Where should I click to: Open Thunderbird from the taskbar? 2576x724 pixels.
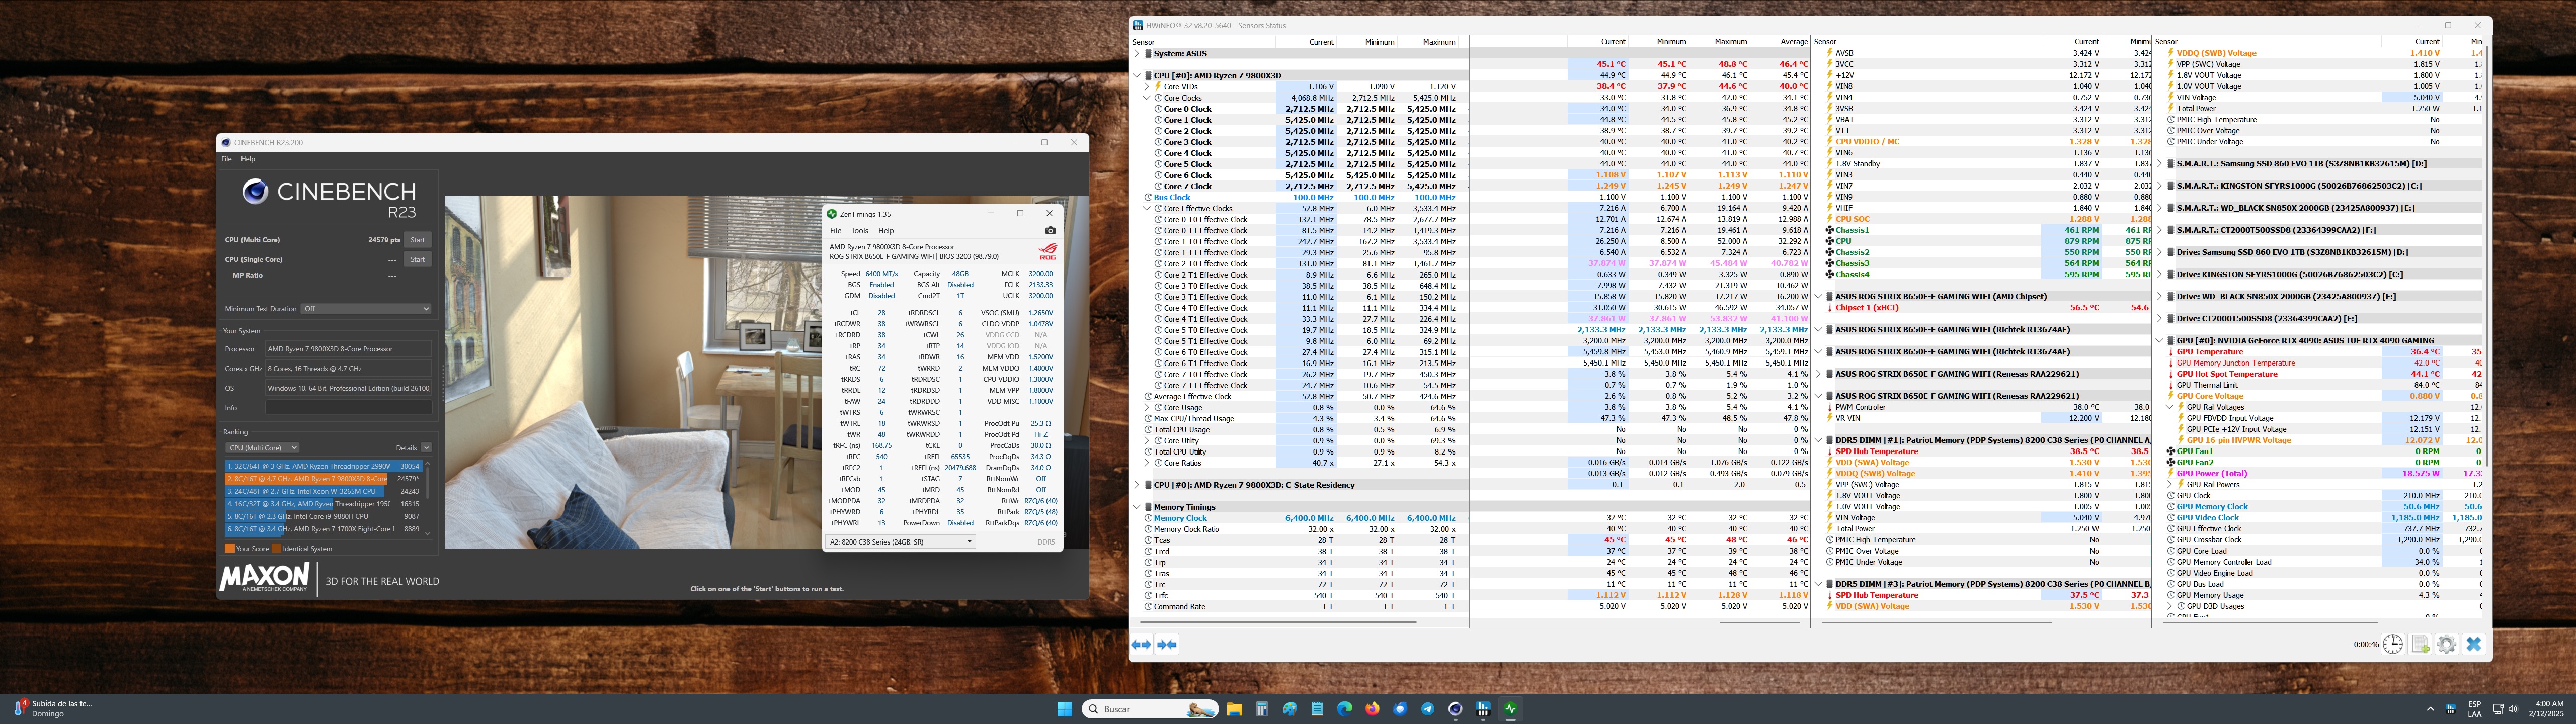point(1400,709)
